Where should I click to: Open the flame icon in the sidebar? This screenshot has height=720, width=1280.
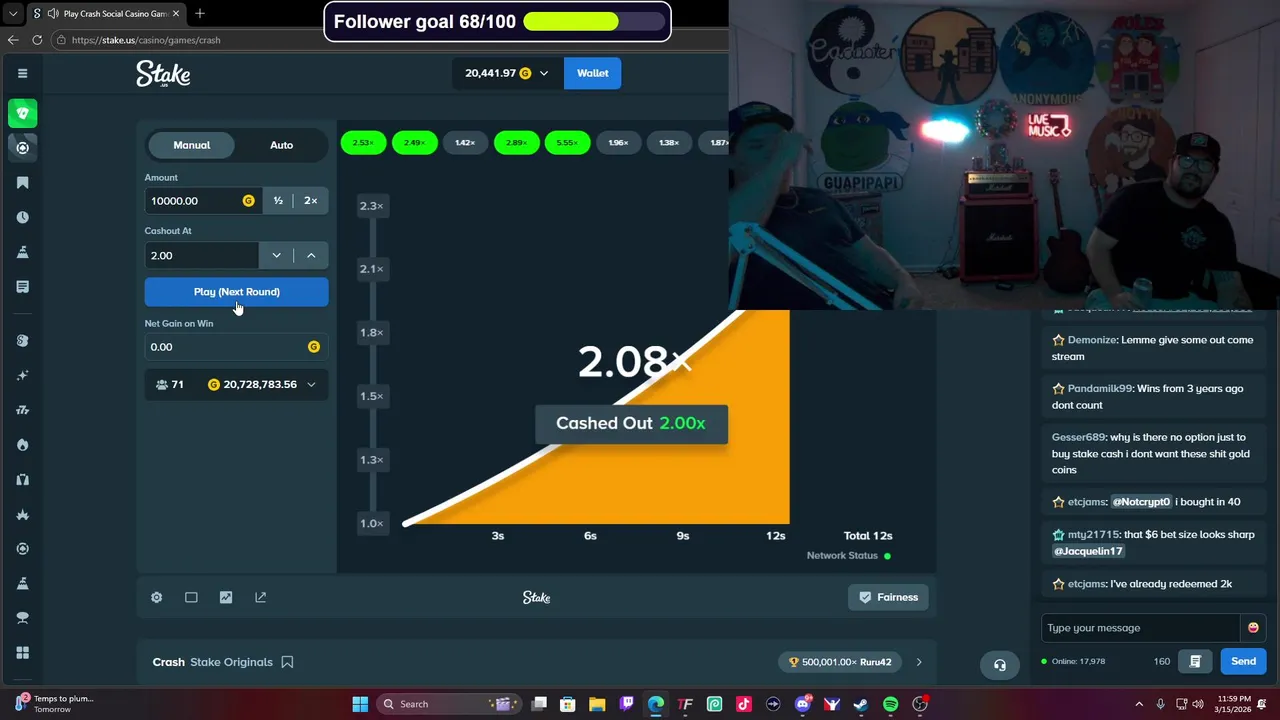22,445
